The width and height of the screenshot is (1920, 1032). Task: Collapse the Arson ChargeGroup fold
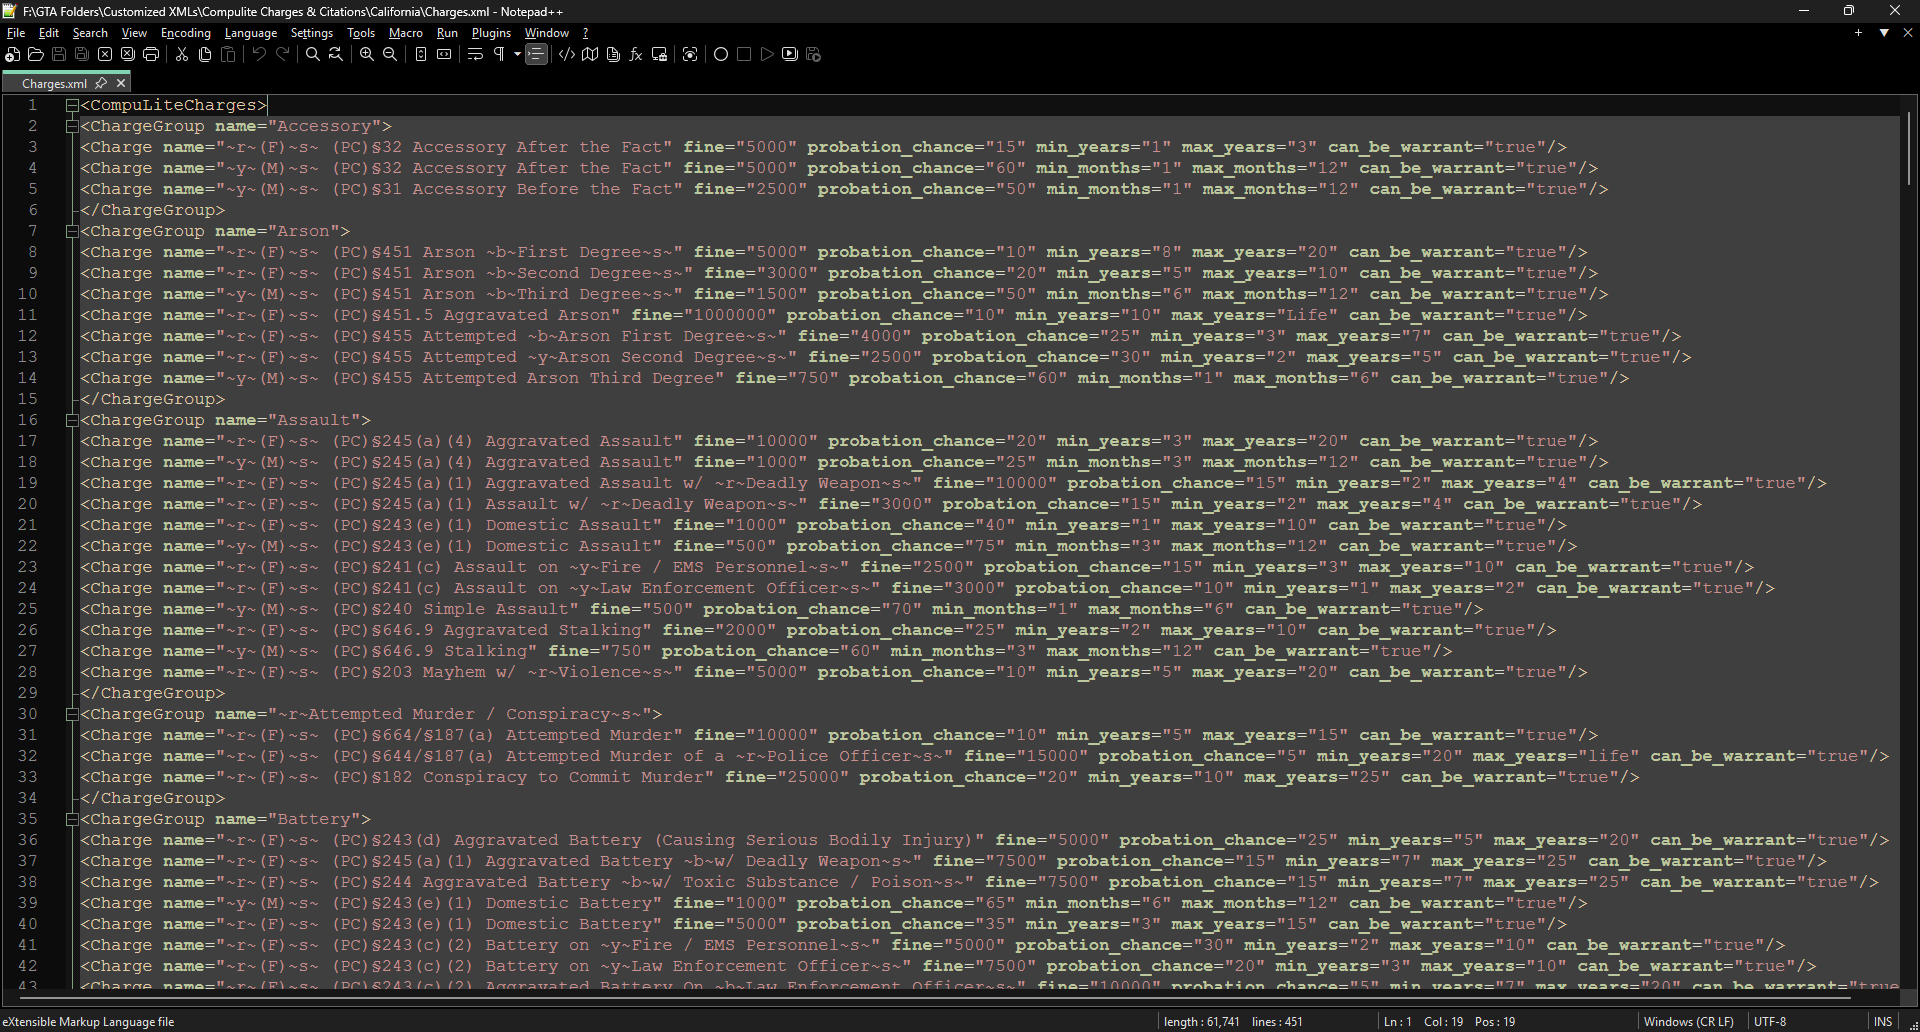[x=72, y=231]
